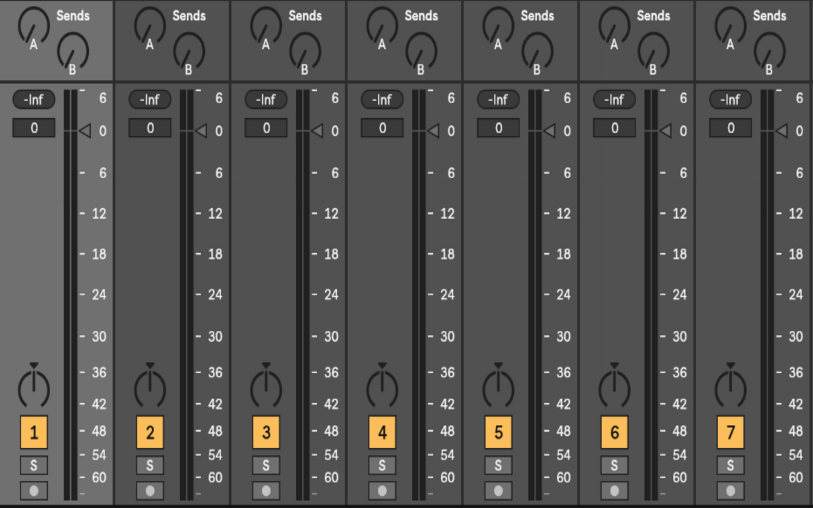Image resolution: width=813 pixels, height=508 pixels.
Task: Click Send A knob on track 5
Action: 497,21
